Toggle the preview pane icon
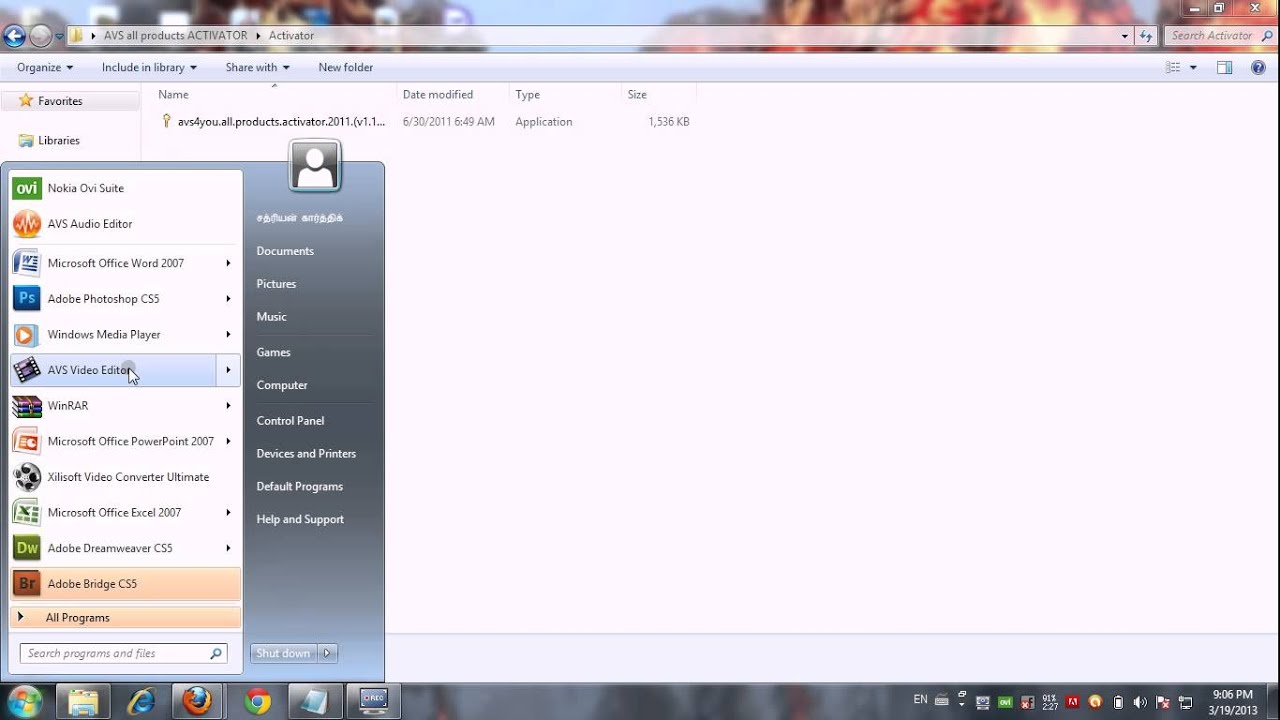Image resolution: width=1280 pixels, height=720 pixels. click(x=1224, y=67)
